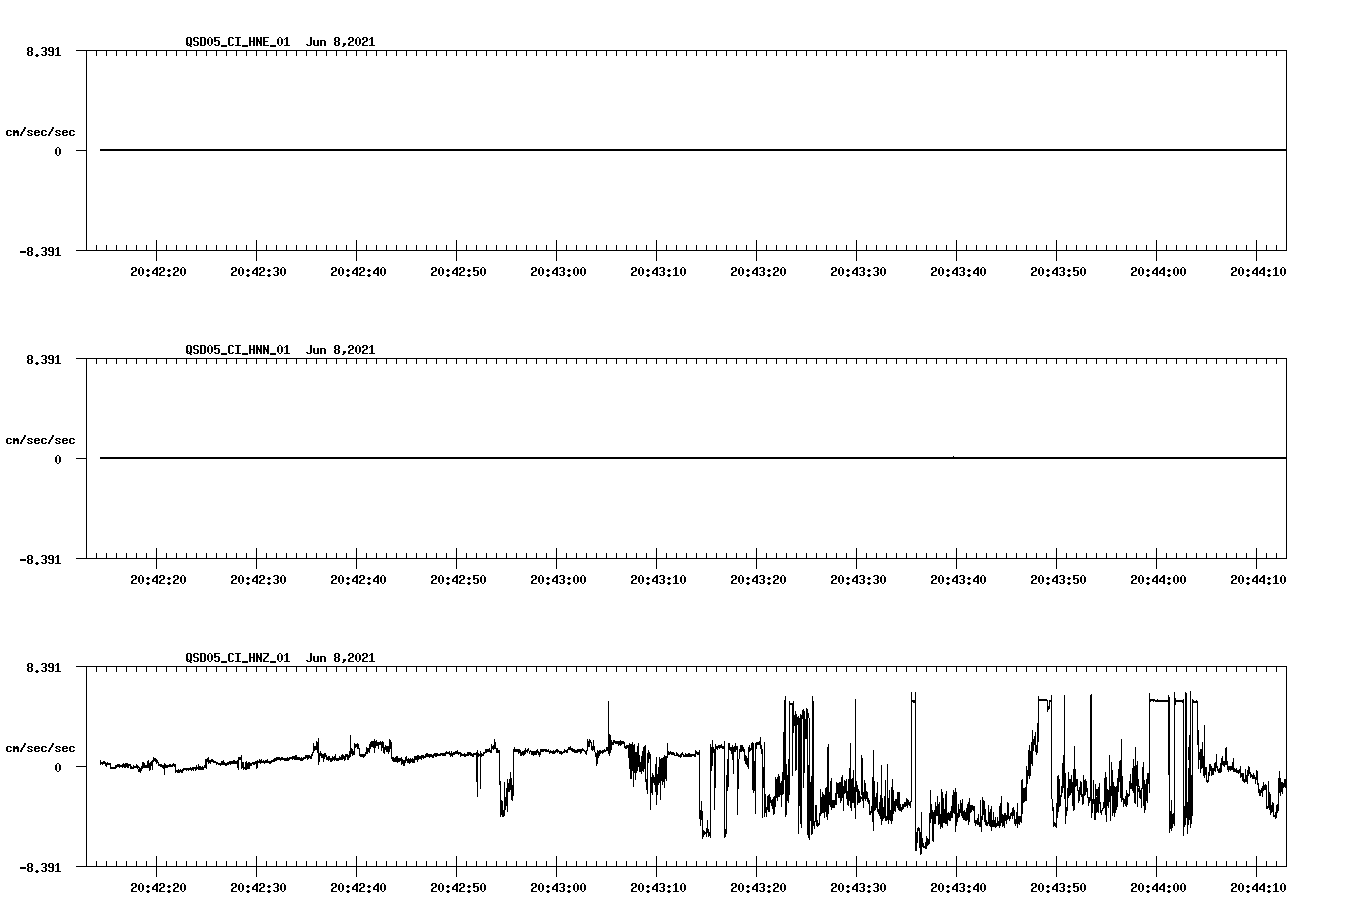Click the flat trace line in HNN chart
Screen dimensions: 1358x924
coord(693,458)
